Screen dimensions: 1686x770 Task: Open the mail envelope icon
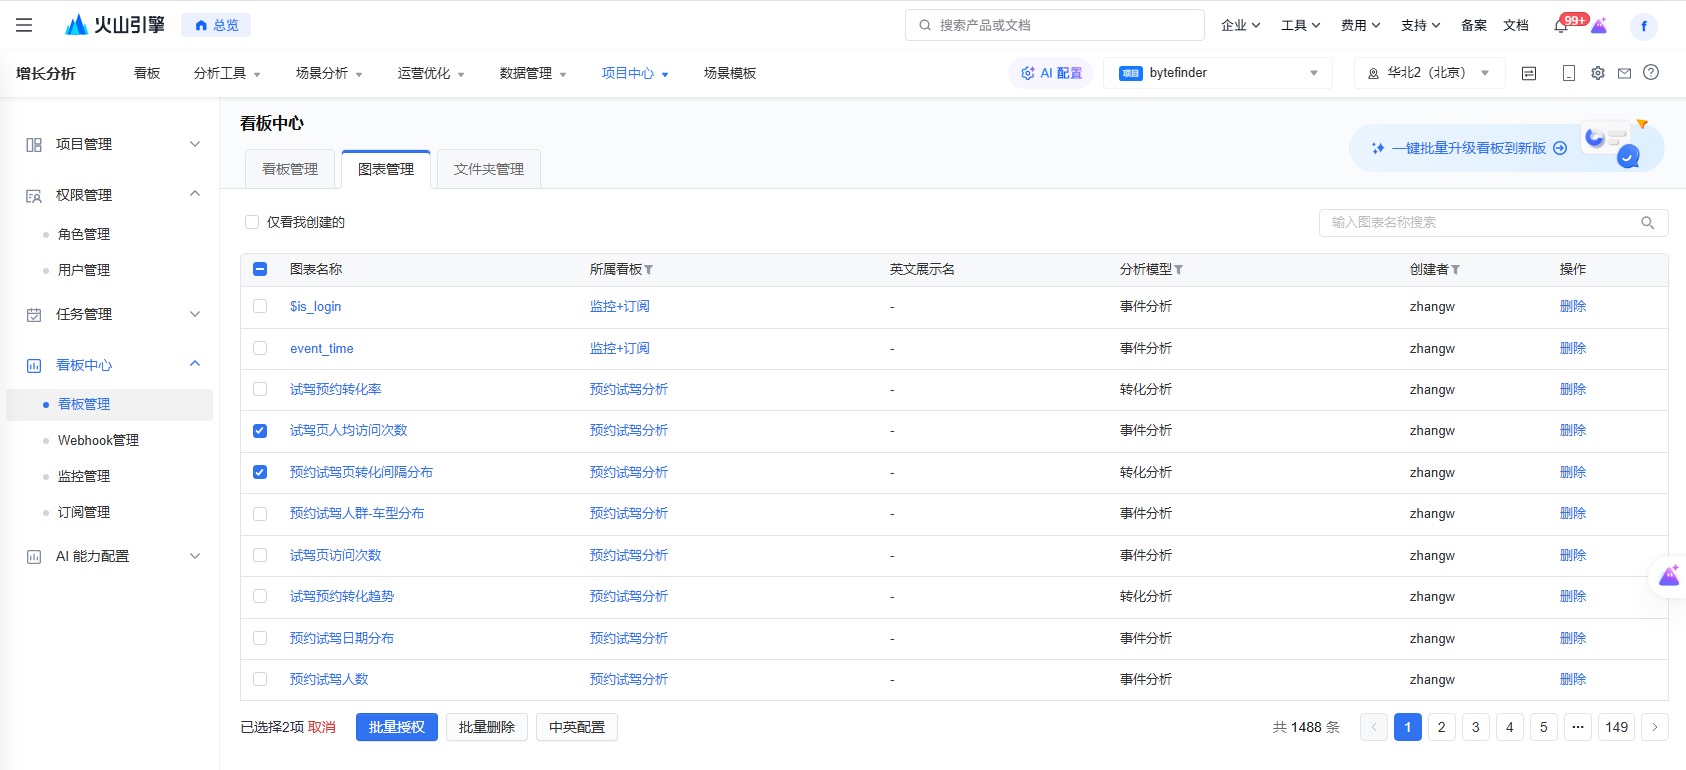[x=1624, y=73]
